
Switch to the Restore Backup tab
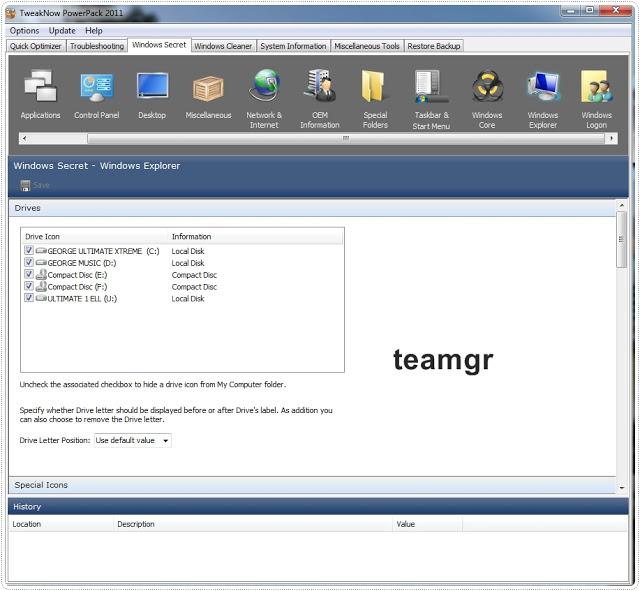(433, 46)
